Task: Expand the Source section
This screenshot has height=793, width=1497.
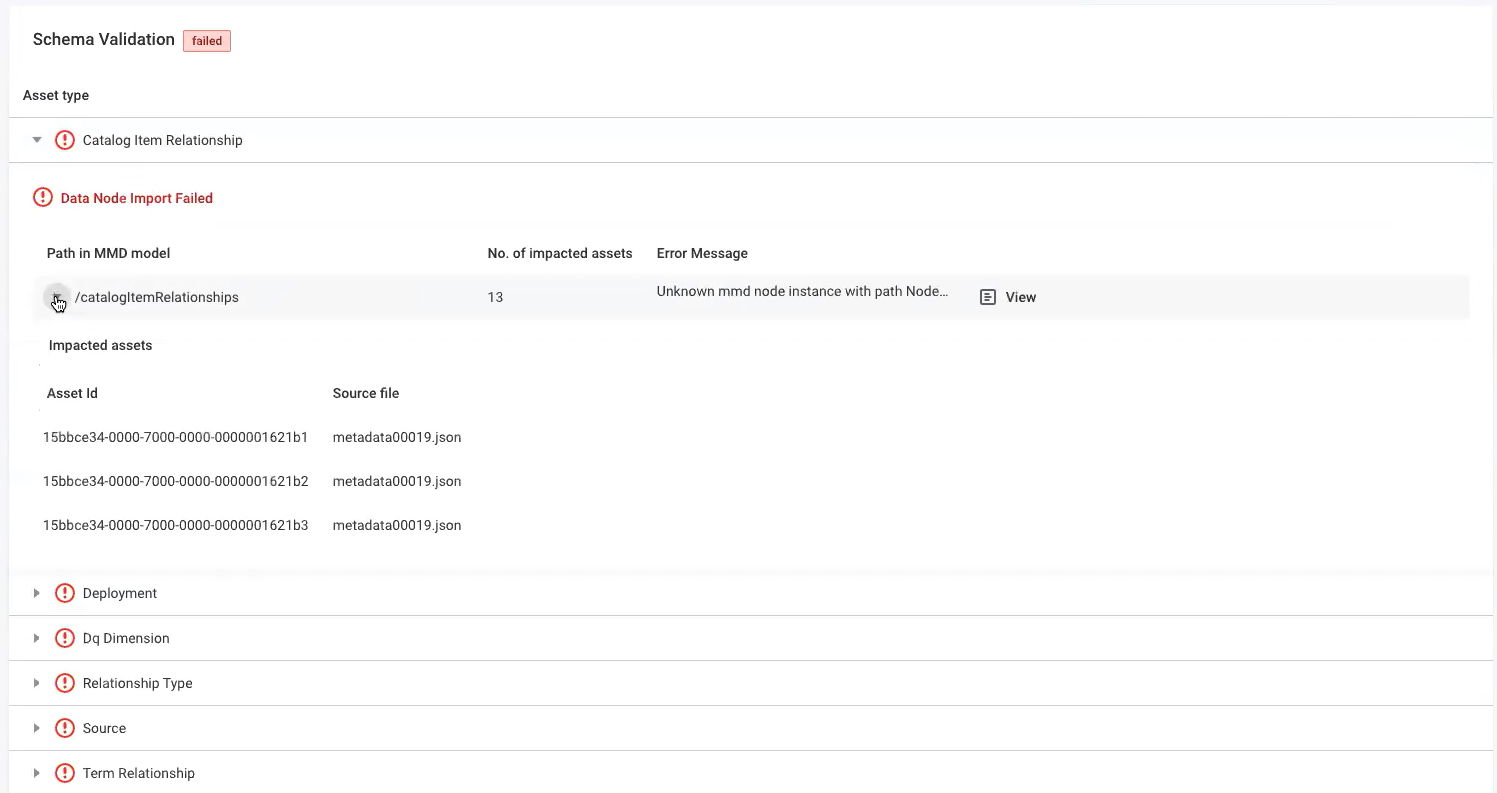Action: pos(37,728)
